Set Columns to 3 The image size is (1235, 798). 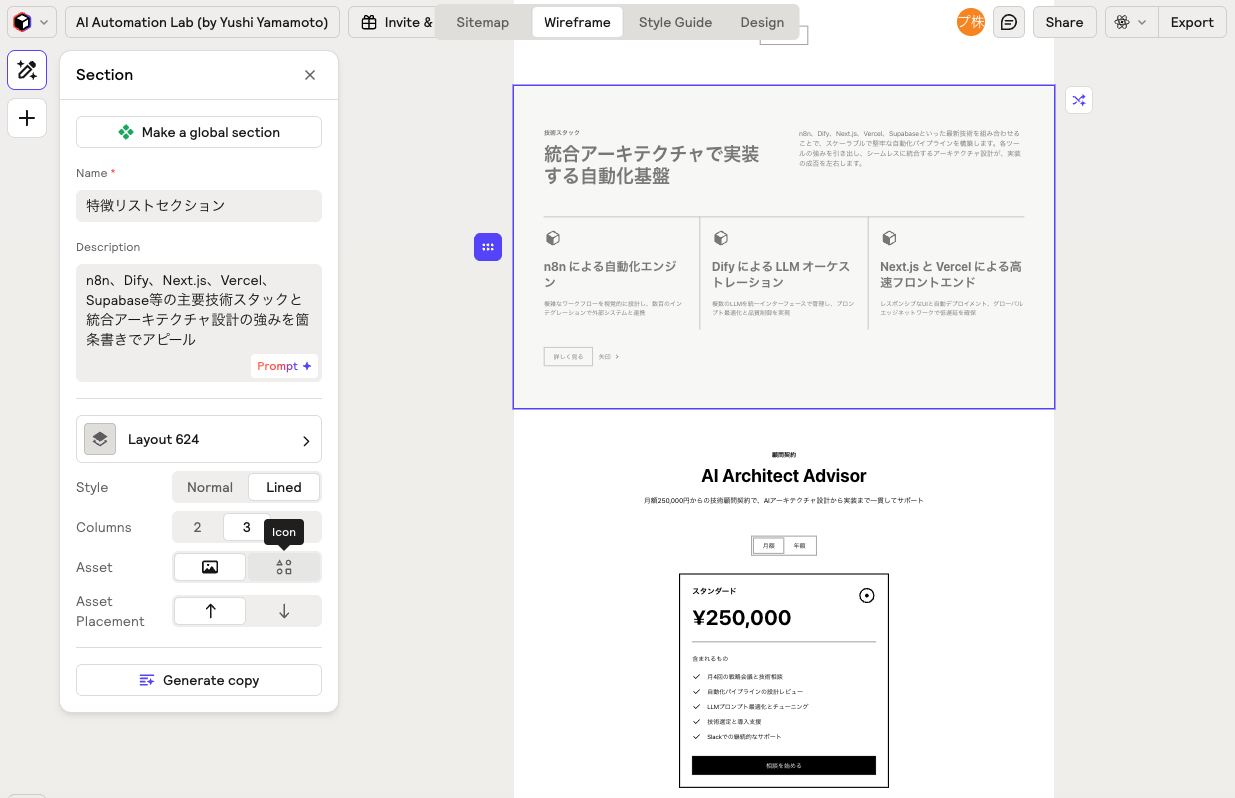246,527
